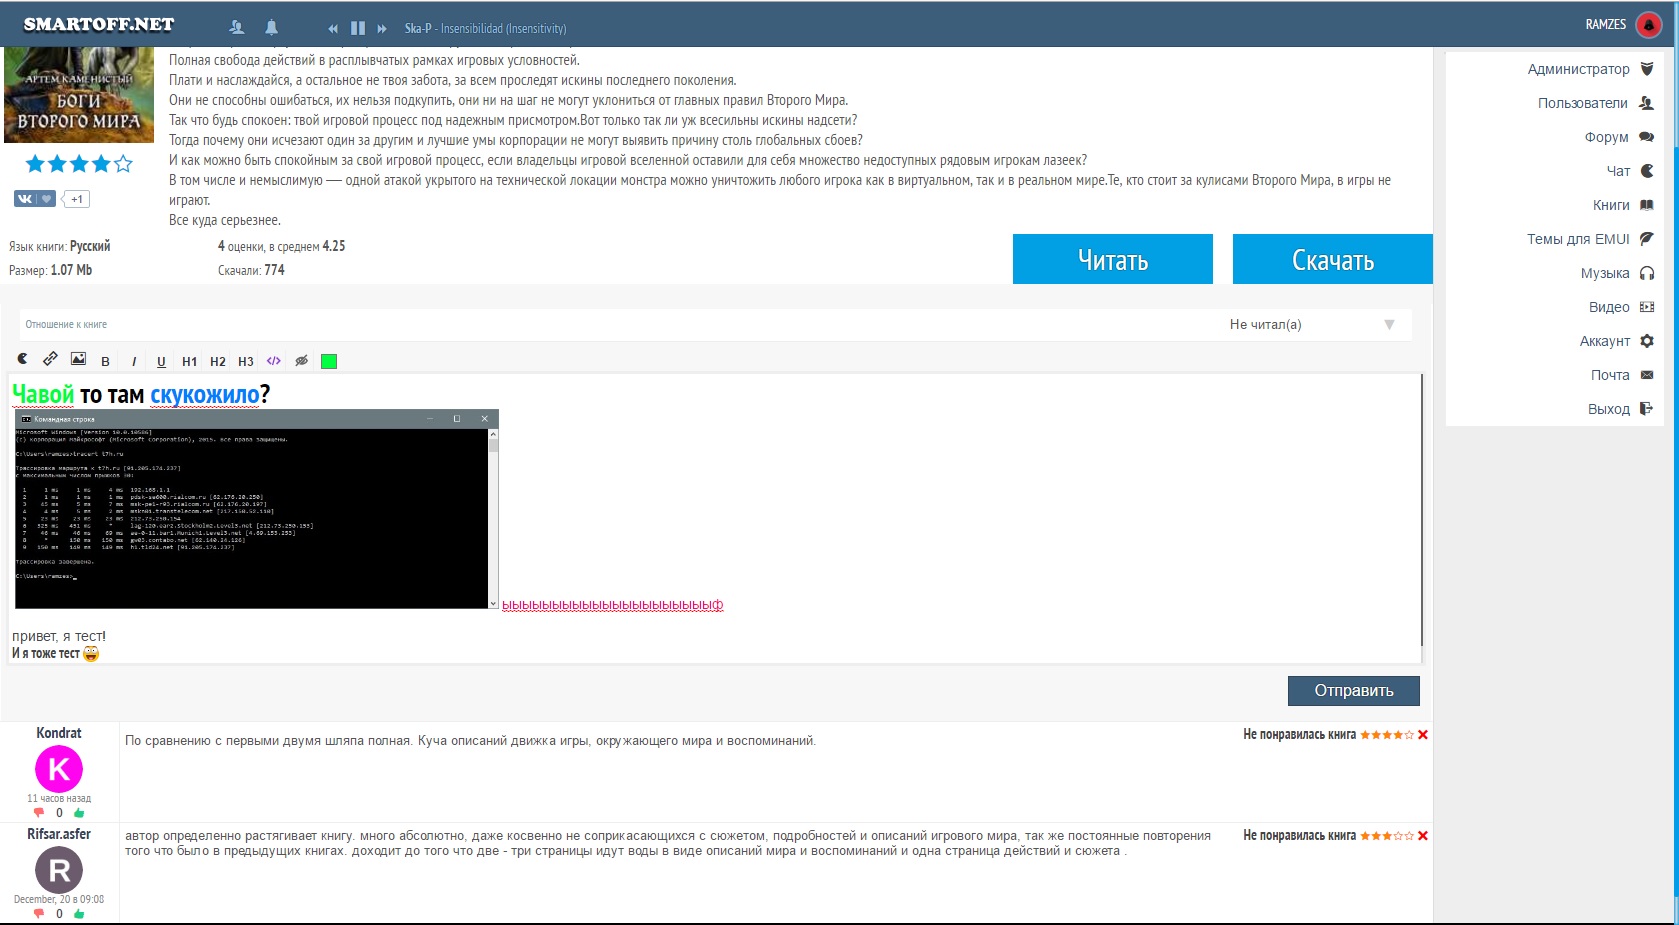
Task: Click the SMARTOFF.NET site logo
Action: [99, 24]
